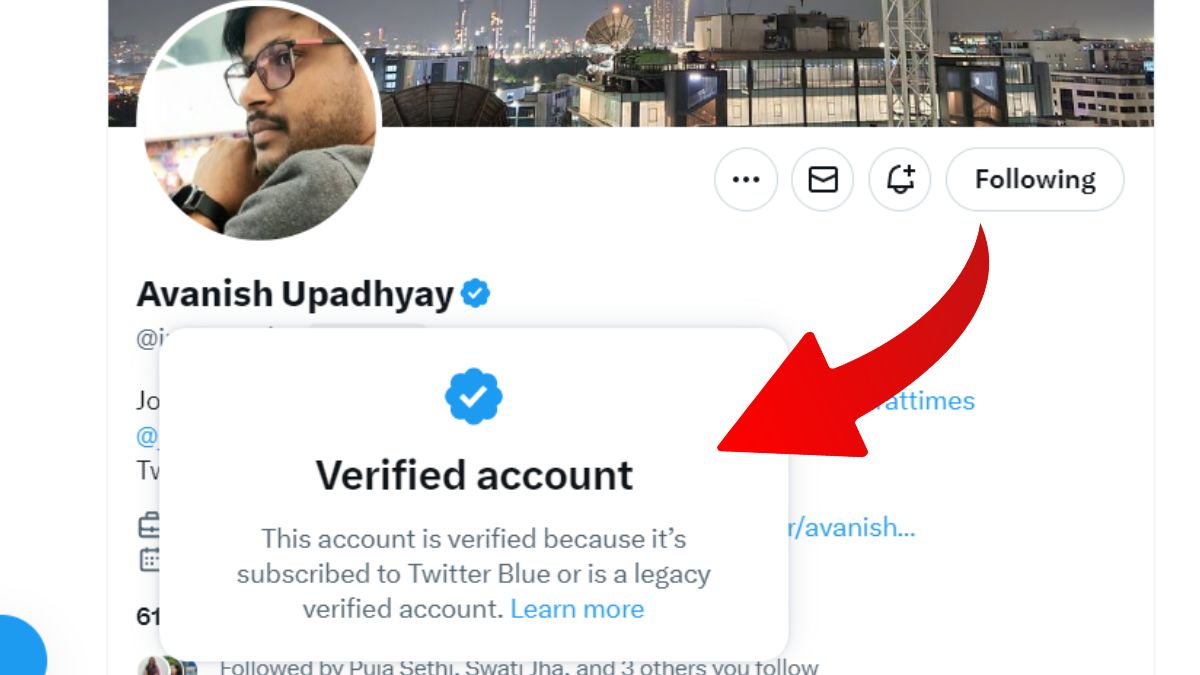
Task: Open the city skyline header banner
Action: pos(760,60)
